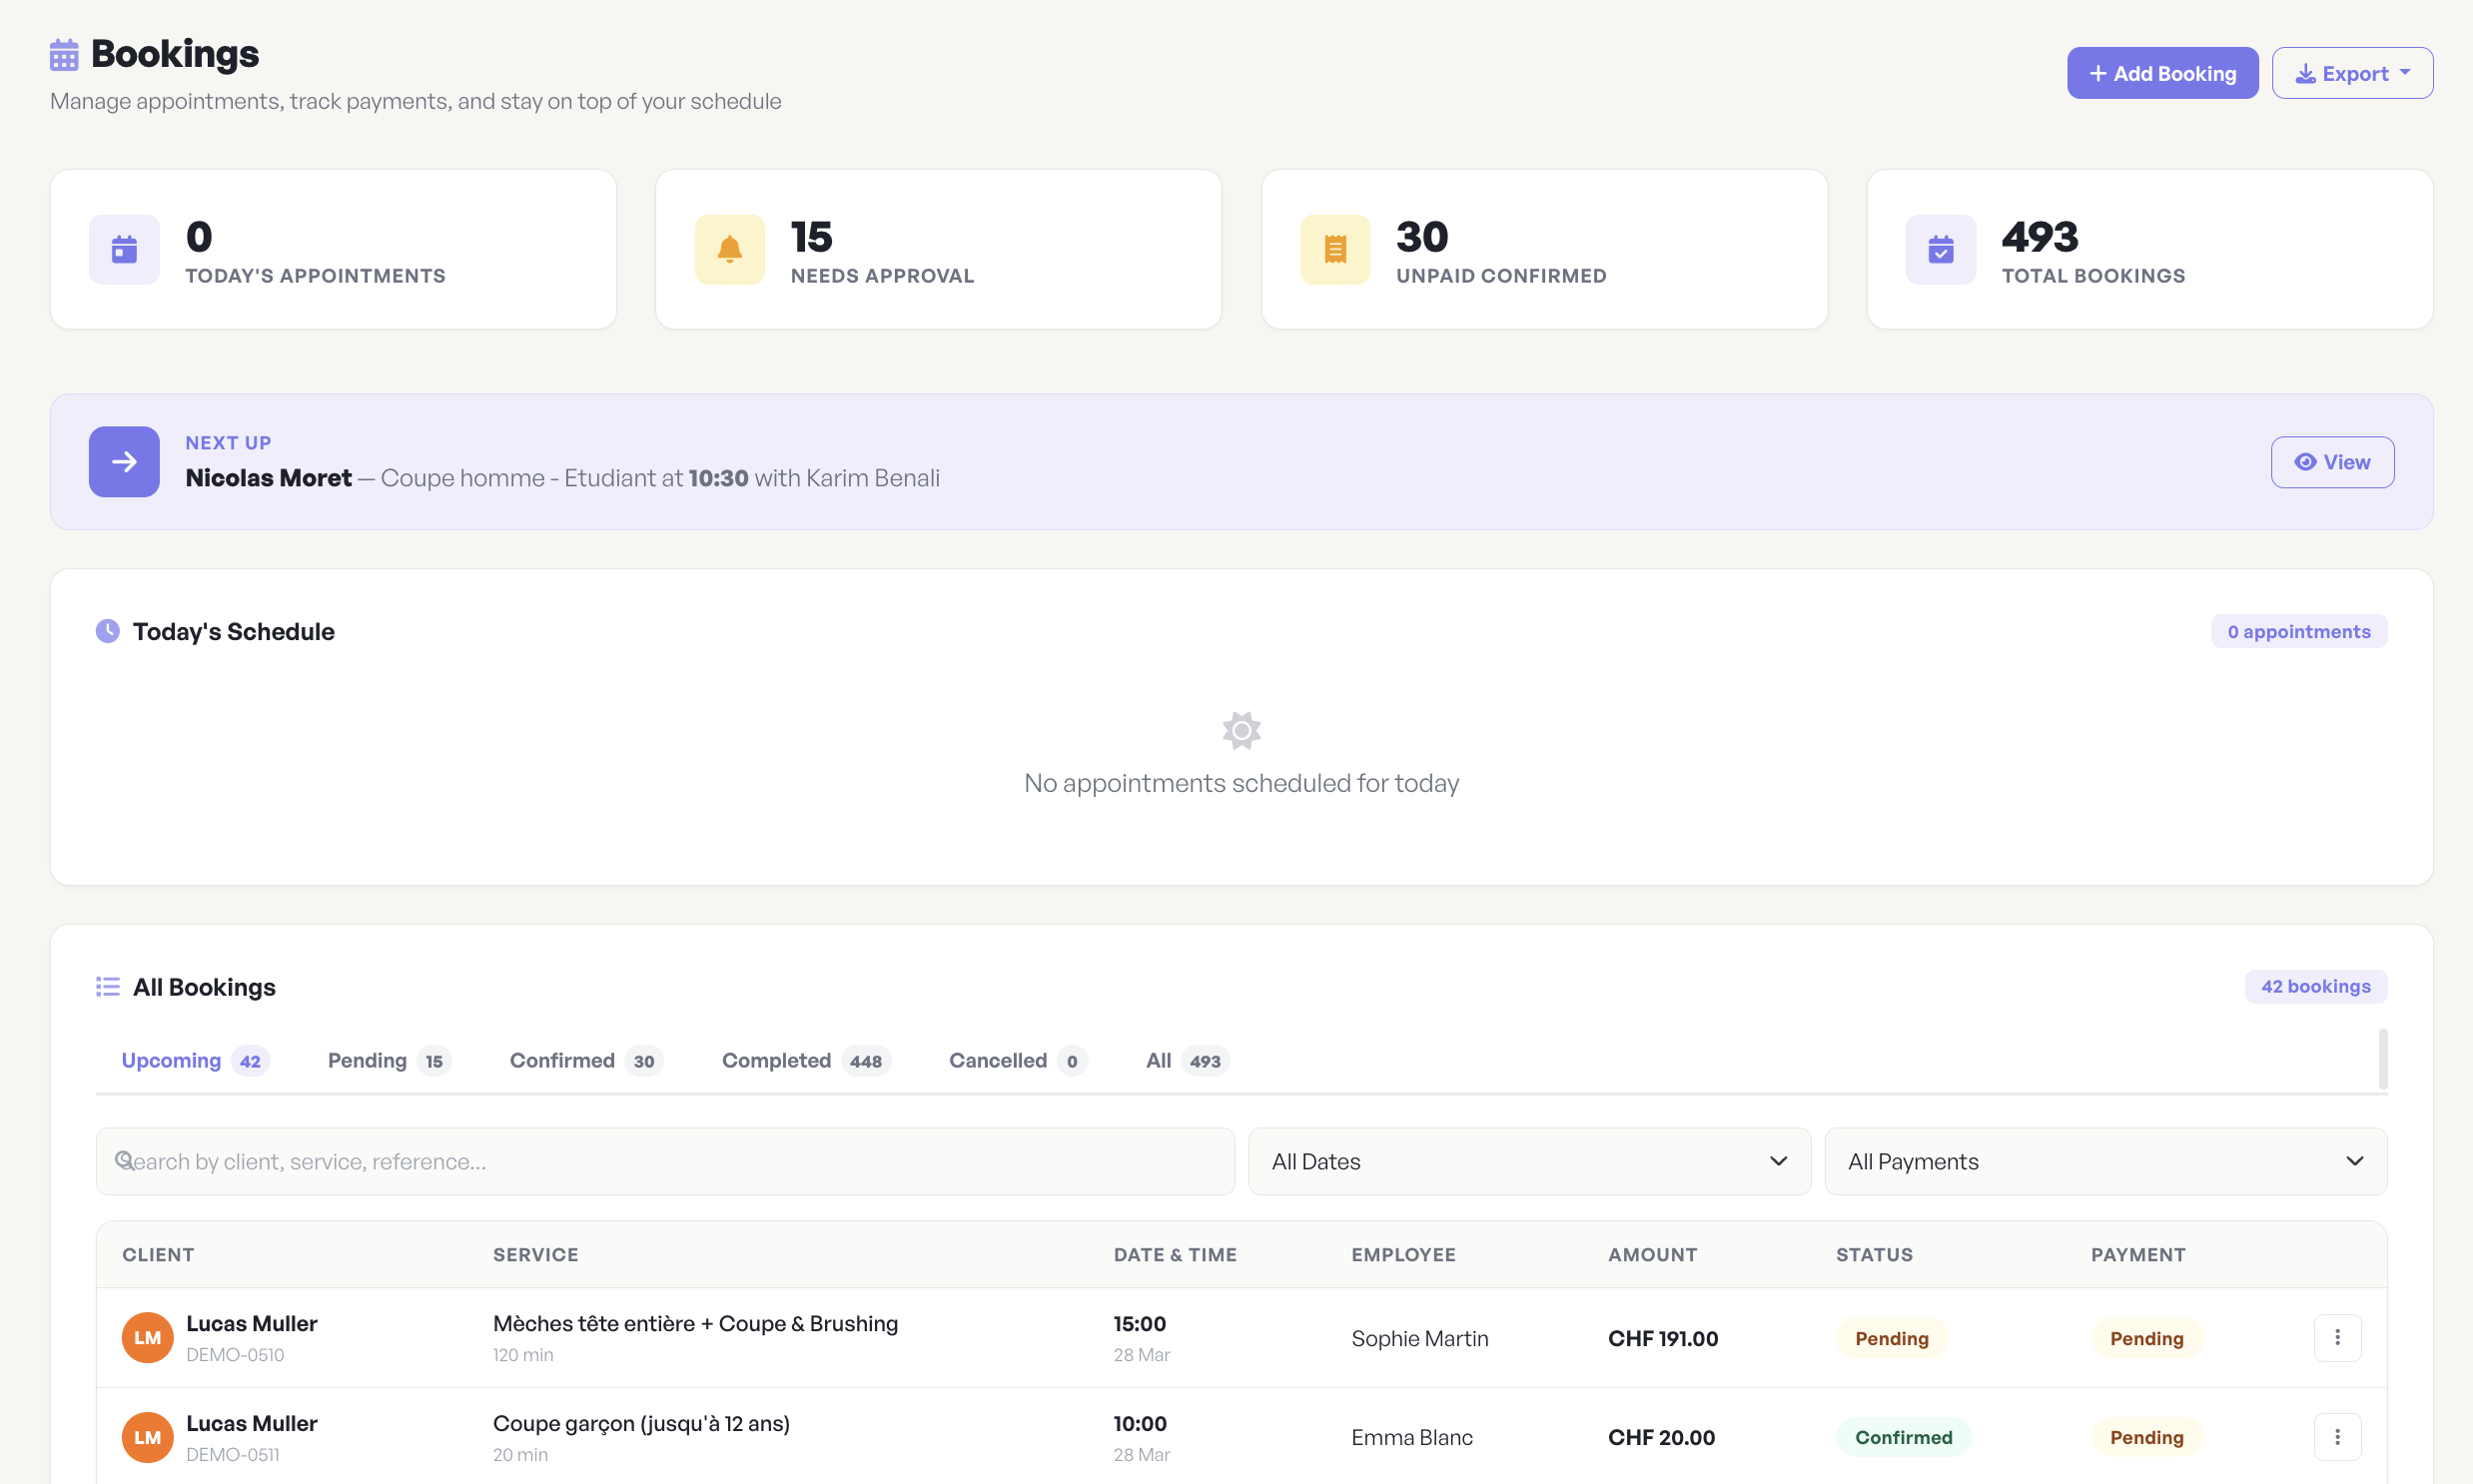Click Lucas Muller's LM avatar first row

pyautogui.click(x=147, y=1338)
